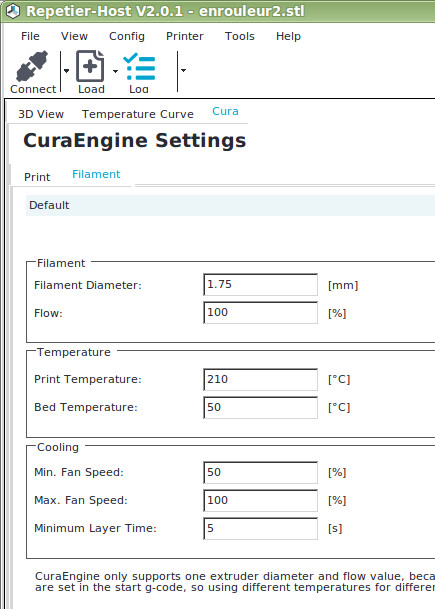Click the Print Temperature label
Image resolution: width=435 pixels, height=609 pixels.
[x=88, y=379]
